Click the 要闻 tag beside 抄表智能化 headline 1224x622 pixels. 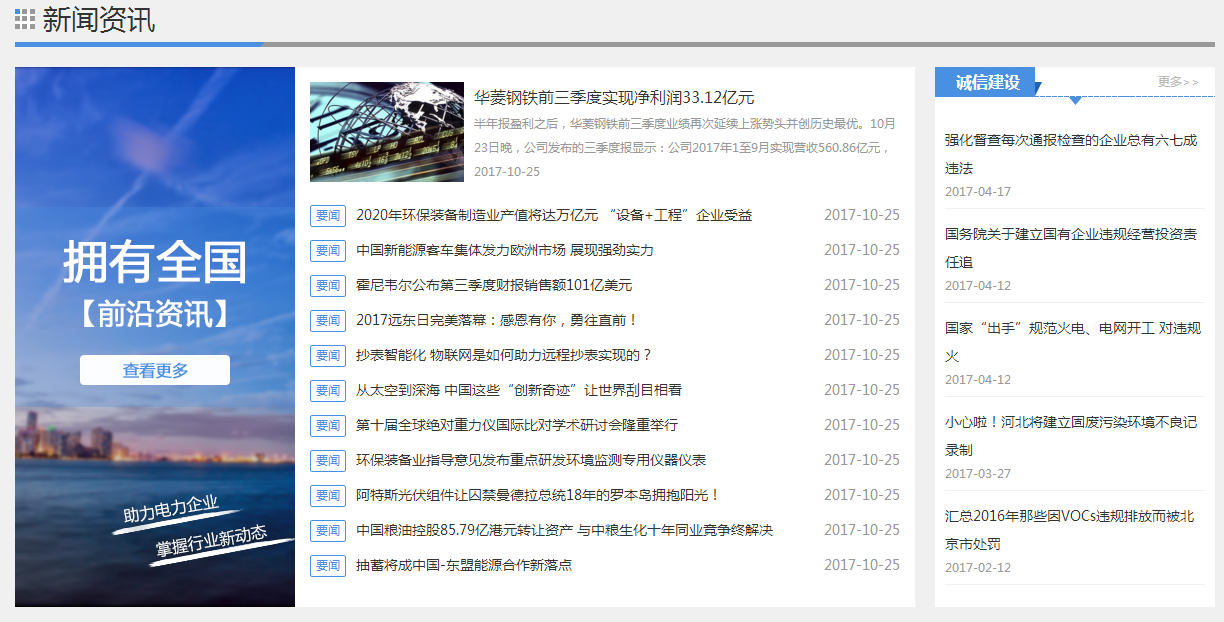point(327,355)
